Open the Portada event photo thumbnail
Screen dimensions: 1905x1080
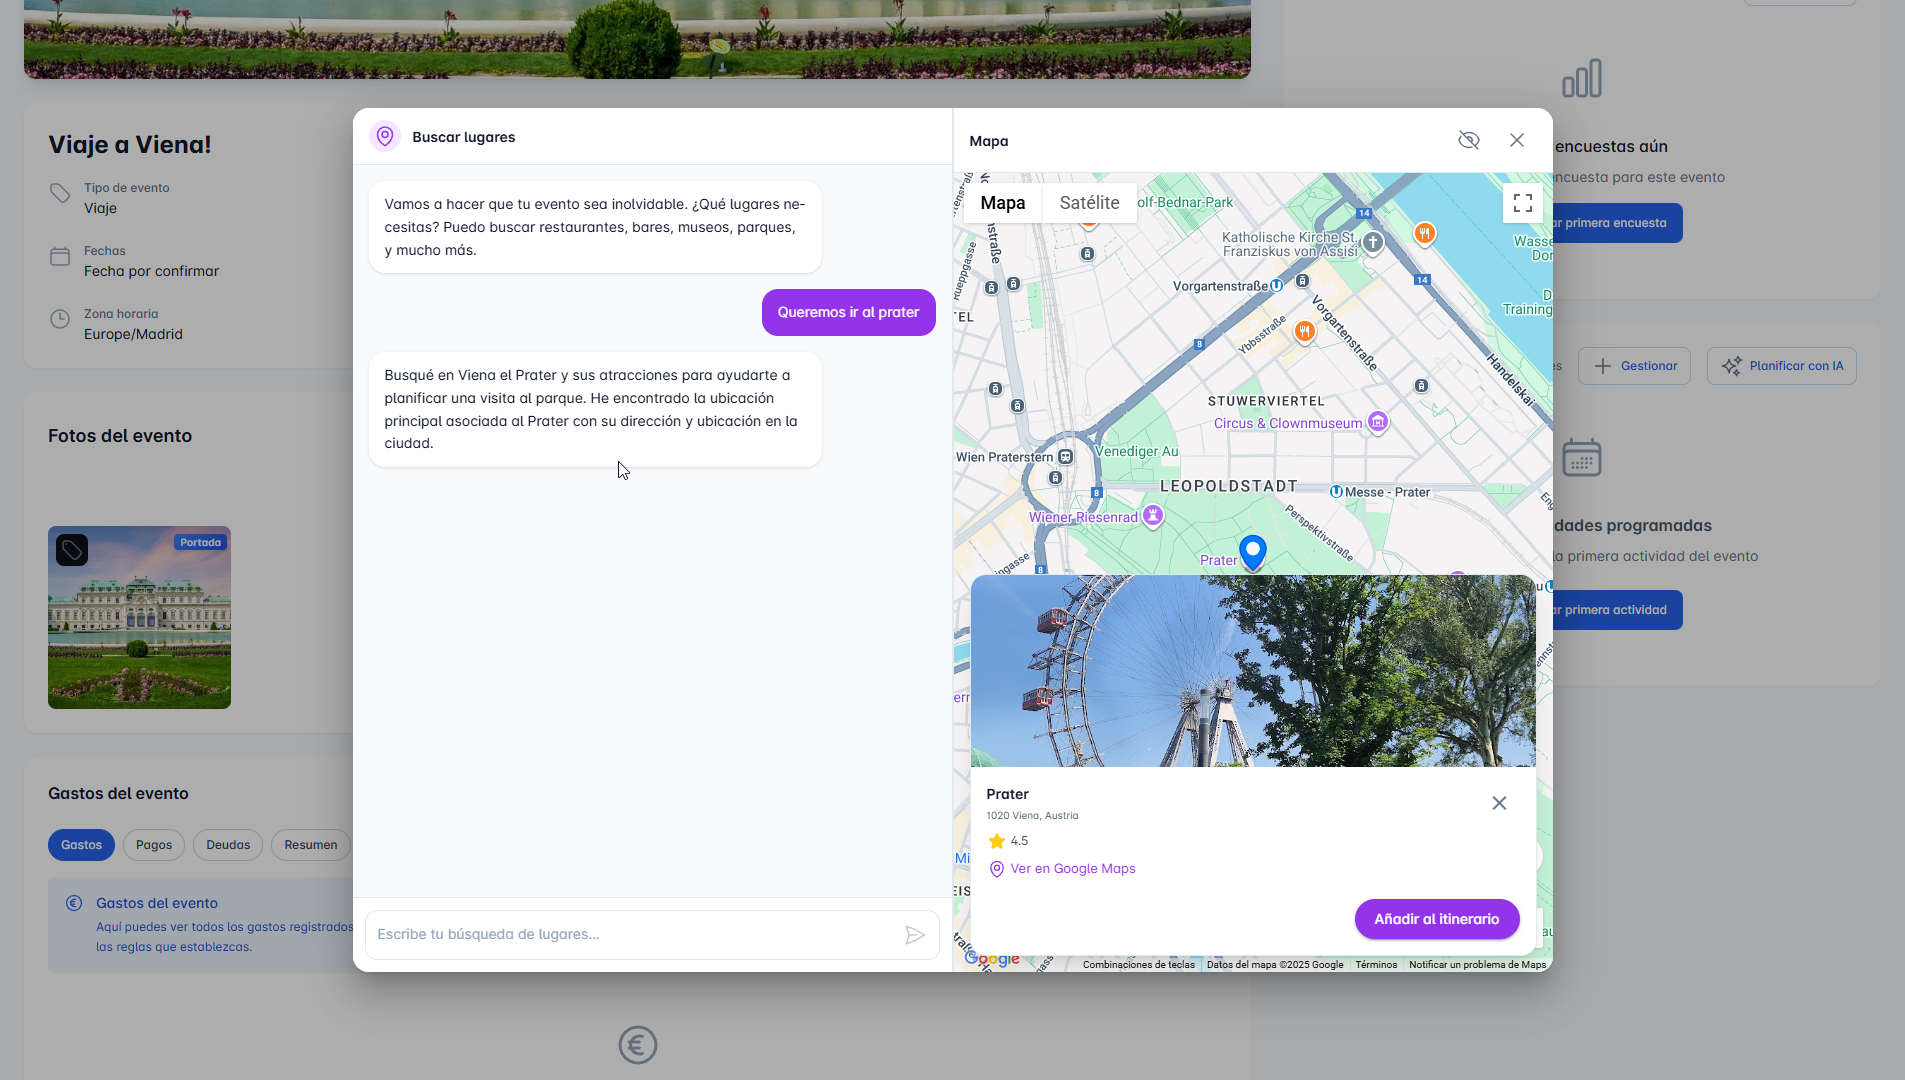coord(139,618)
